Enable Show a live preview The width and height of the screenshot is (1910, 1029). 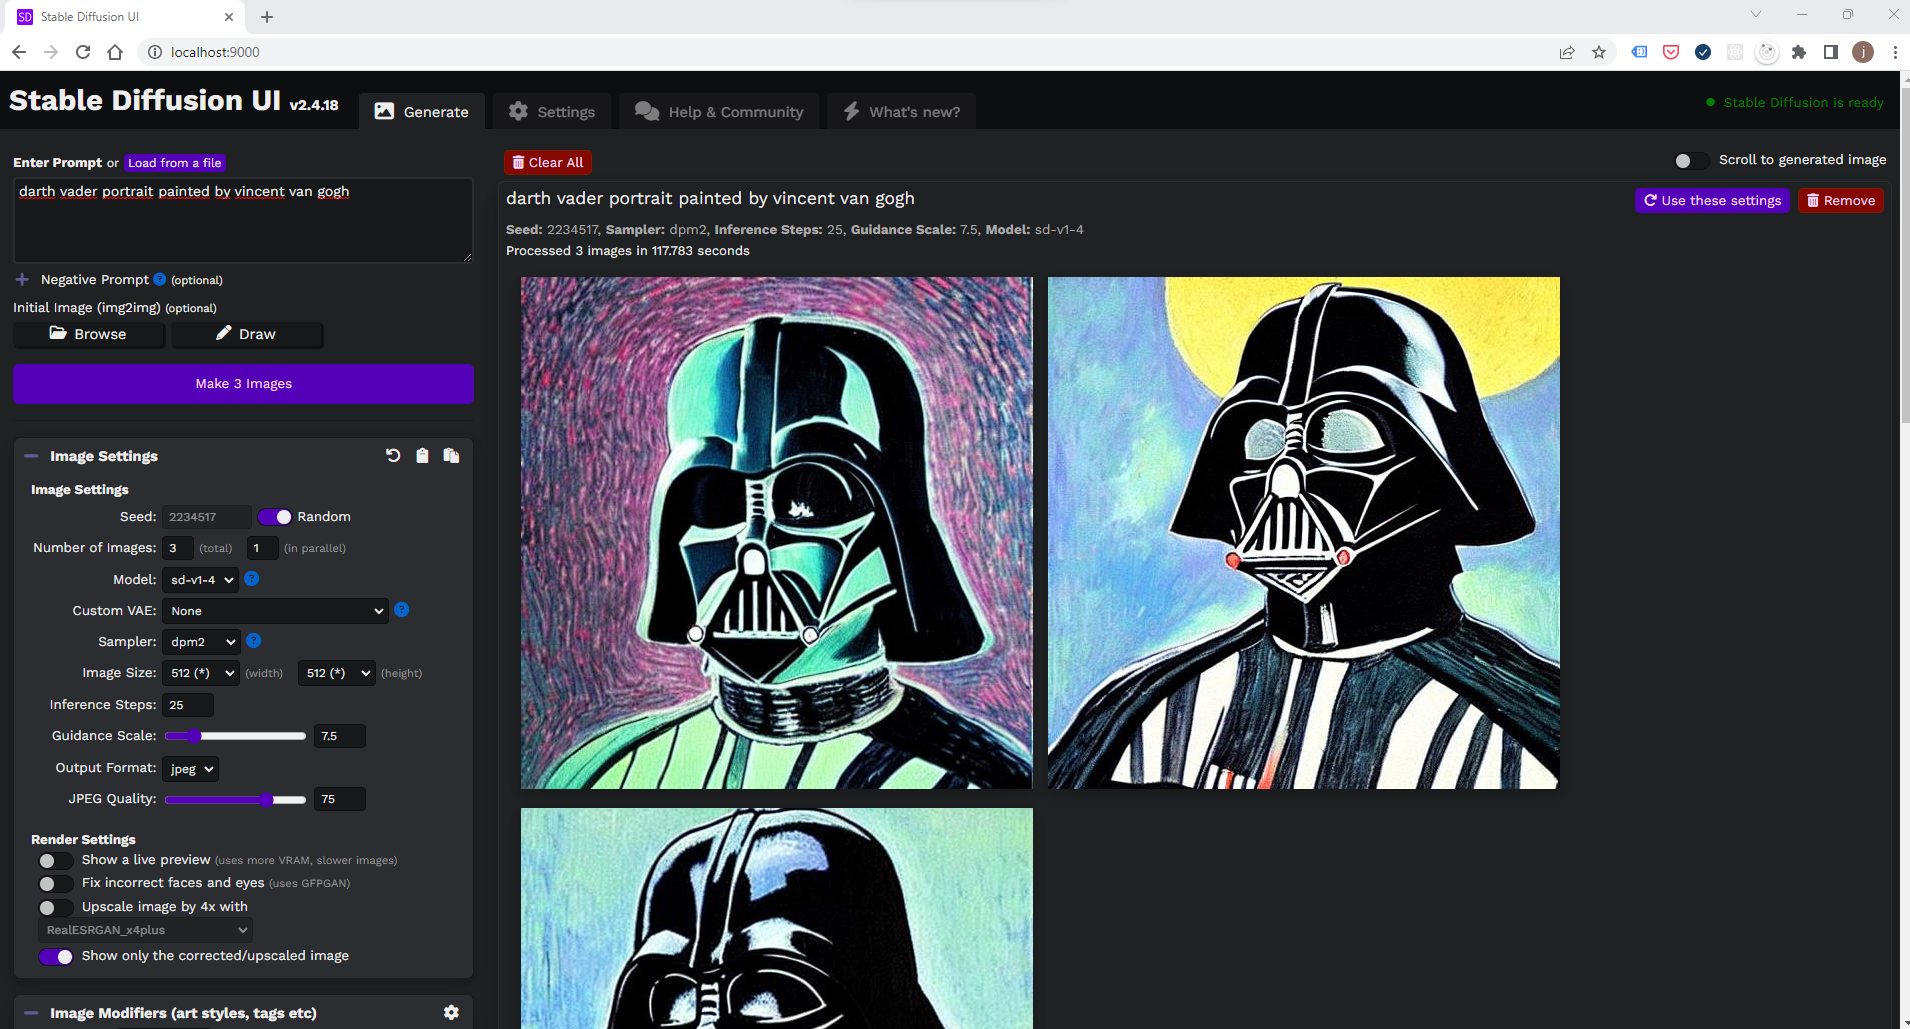pyautogui.click(x=56, y=861)
